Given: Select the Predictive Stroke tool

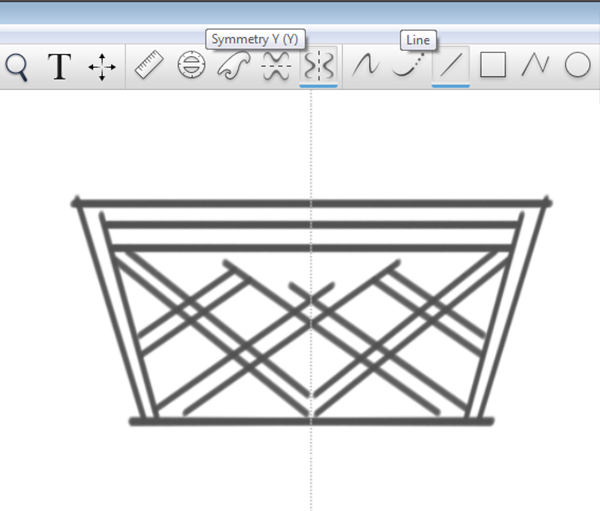Looking at the screenshot, I should tap(409, 64).
